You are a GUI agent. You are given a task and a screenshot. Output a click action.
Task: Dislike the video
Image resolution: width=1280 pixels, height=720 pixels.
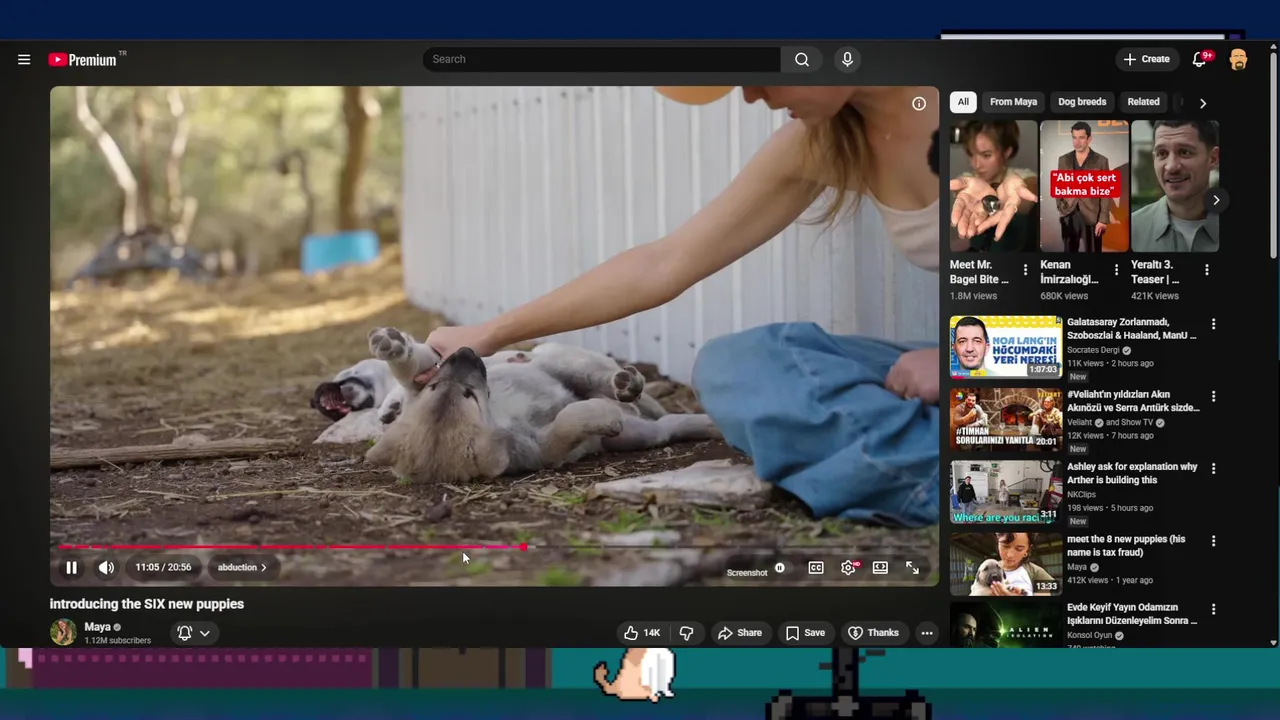click(x=686, y=633)
